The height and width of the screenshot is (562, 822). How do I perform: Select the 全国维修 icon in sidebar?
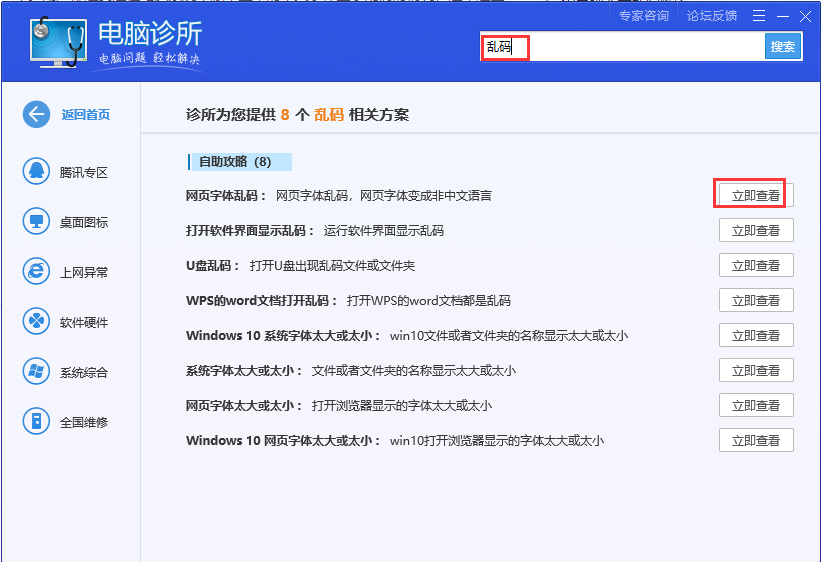(37, 421)
